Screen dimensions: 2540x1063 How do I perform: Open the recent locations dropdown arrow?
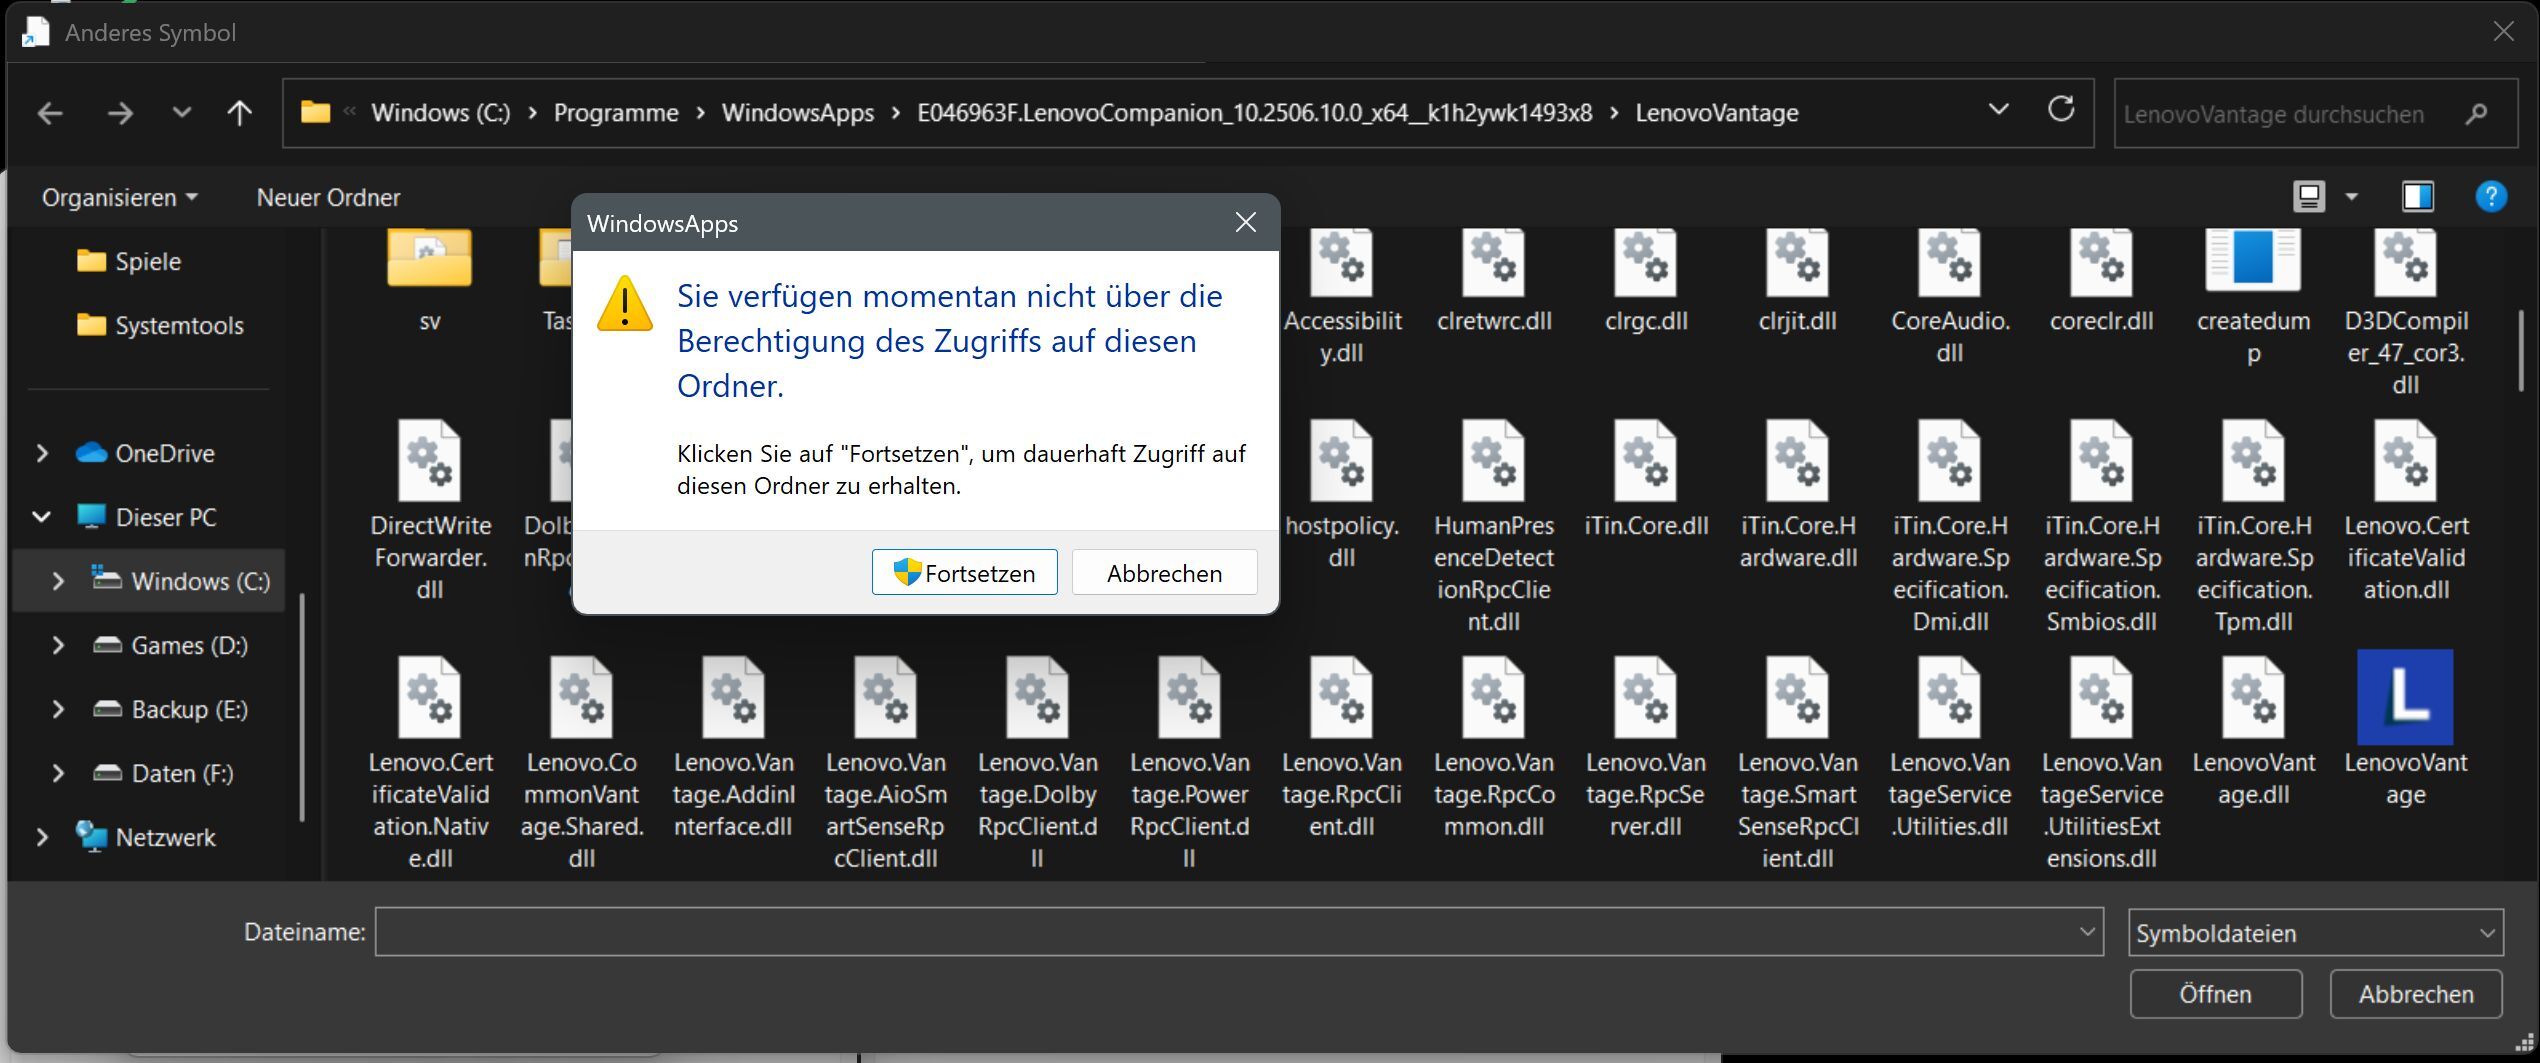coord(181,114)
